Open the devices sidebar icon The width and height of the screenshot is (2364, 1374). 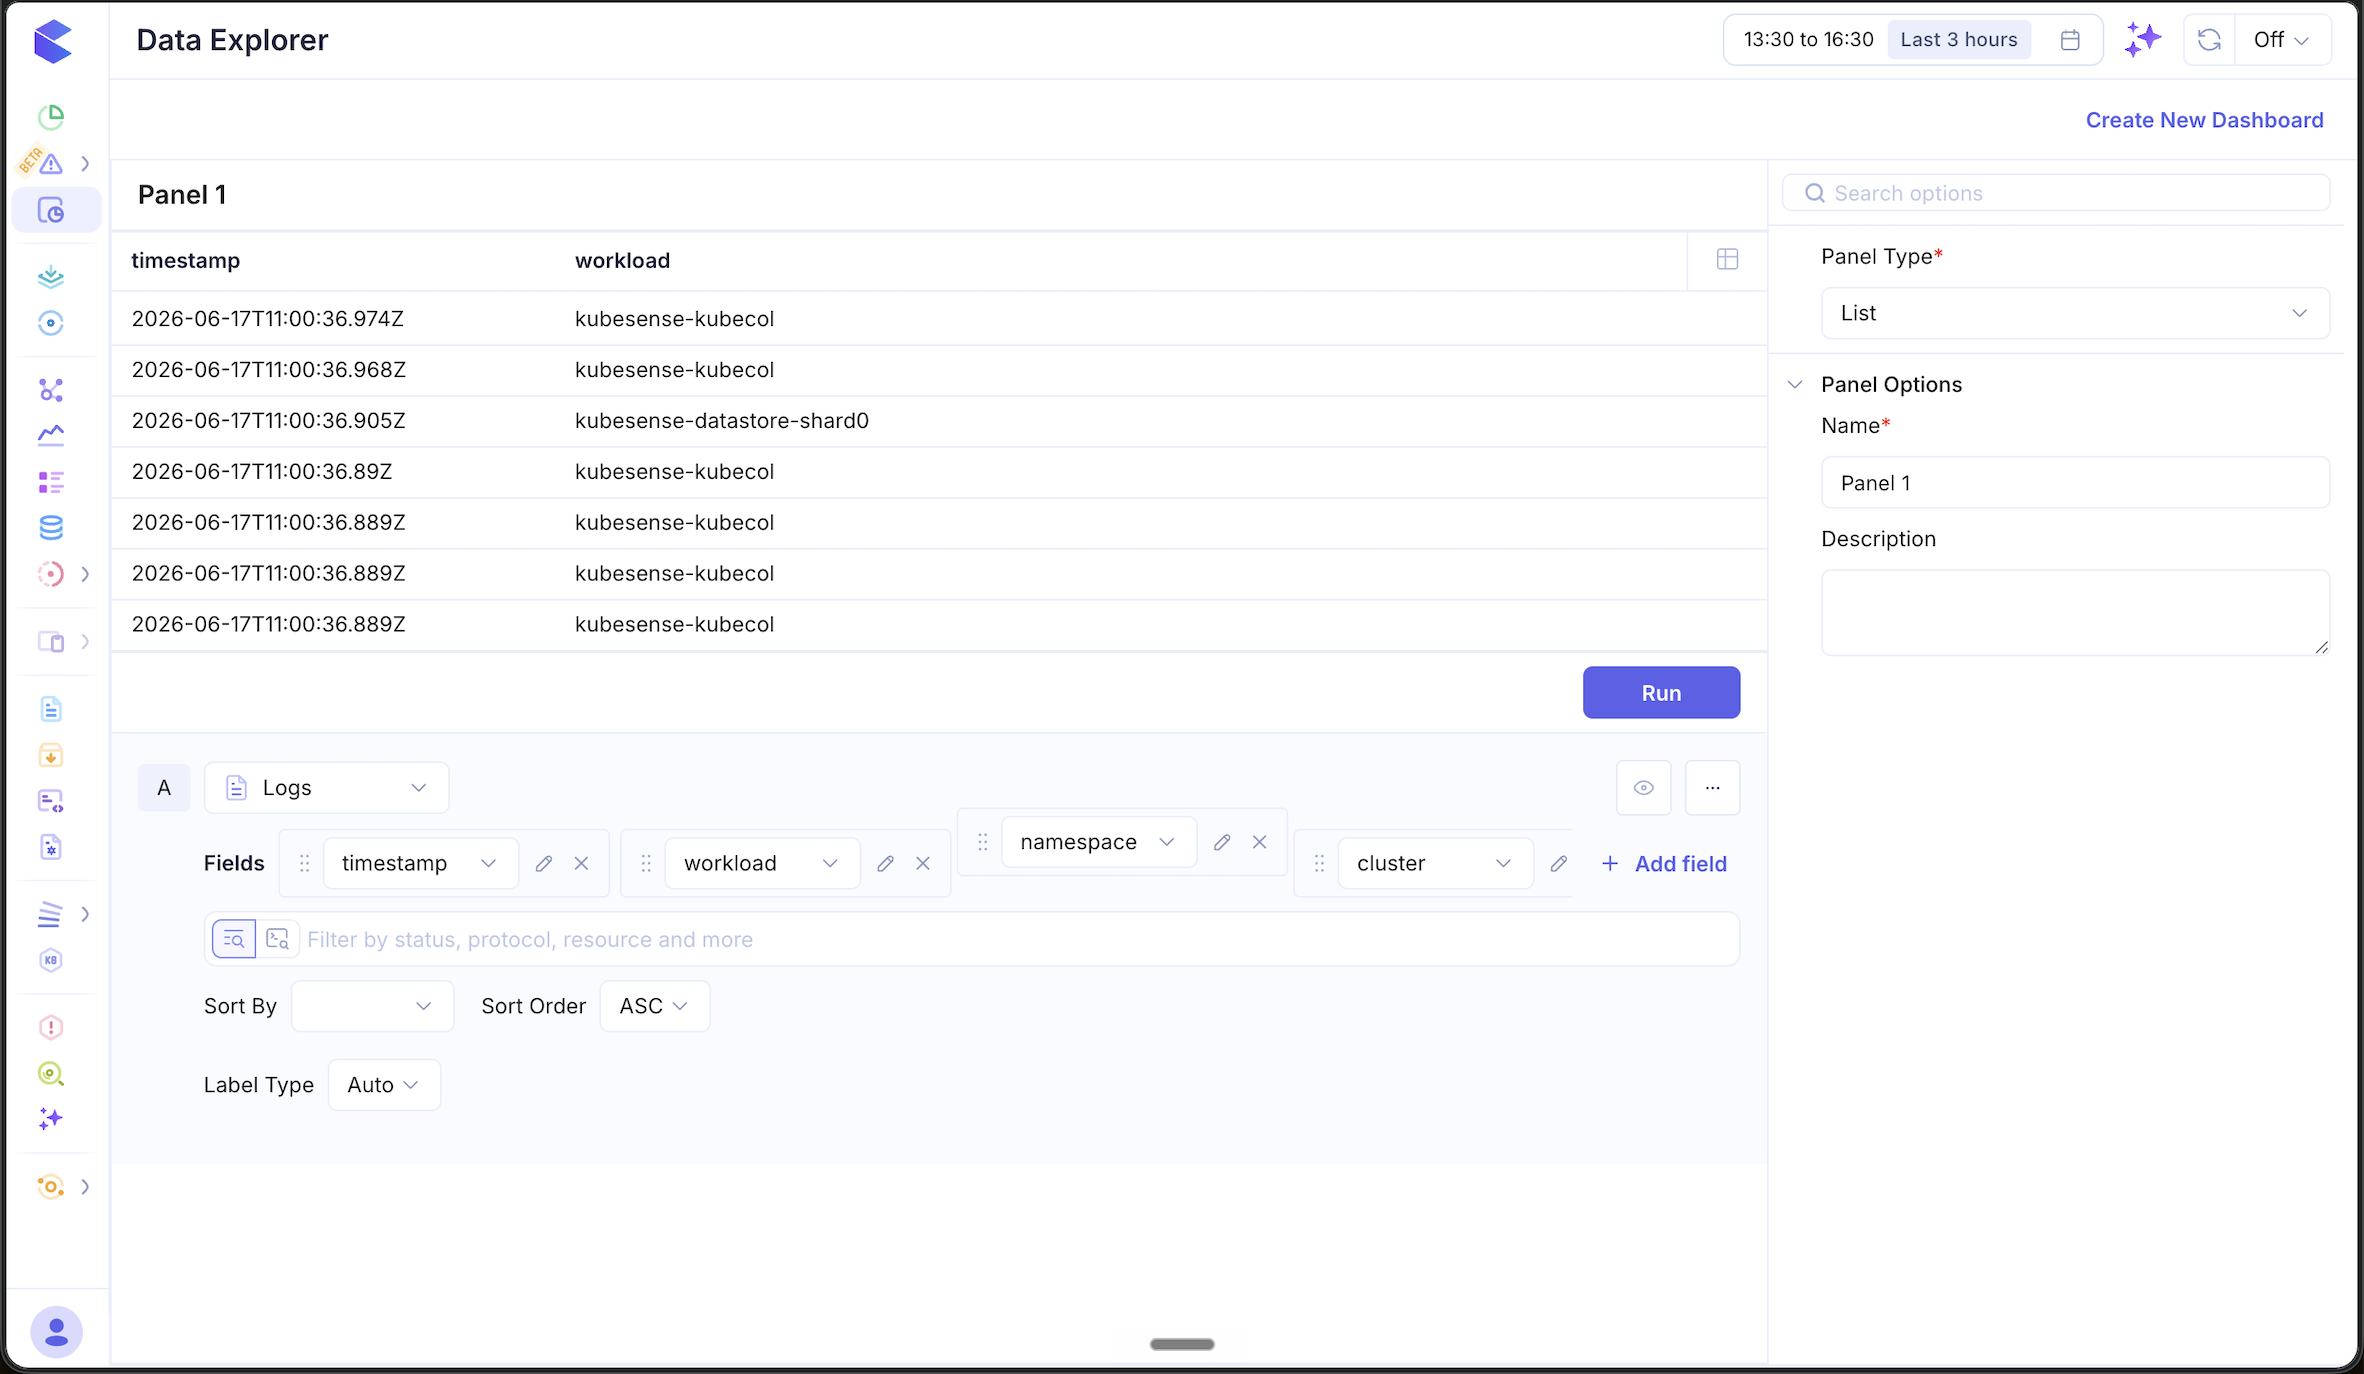coord(51,641)
